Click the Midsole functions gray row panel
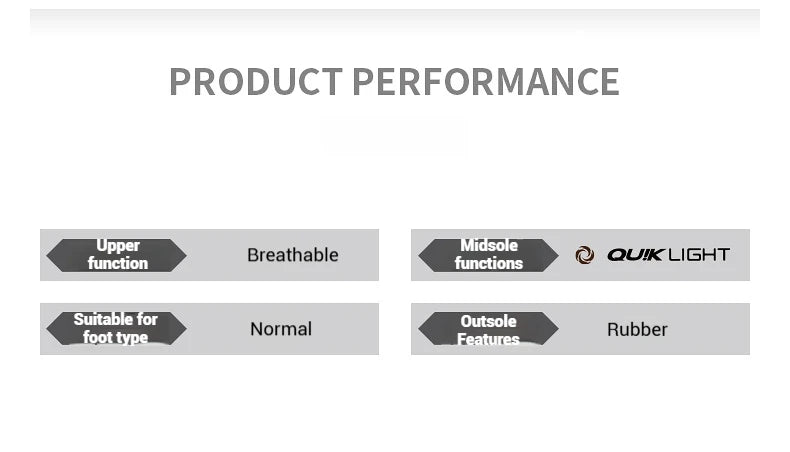Screen dimensions: 790x452 [580, 255]
